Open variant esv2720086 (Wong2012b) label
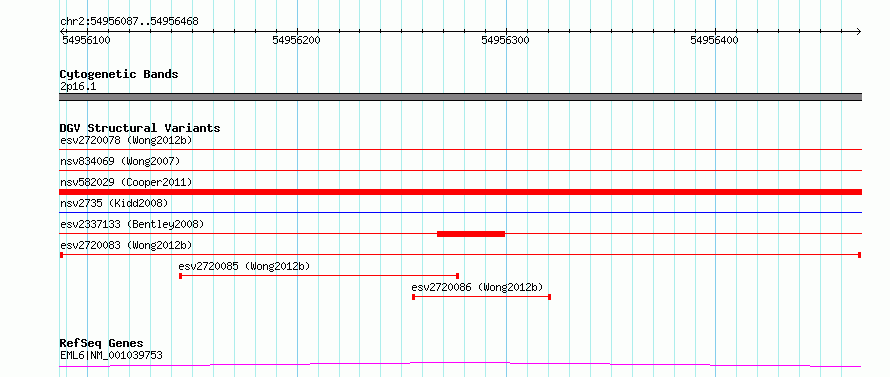 tap(477, 287)
